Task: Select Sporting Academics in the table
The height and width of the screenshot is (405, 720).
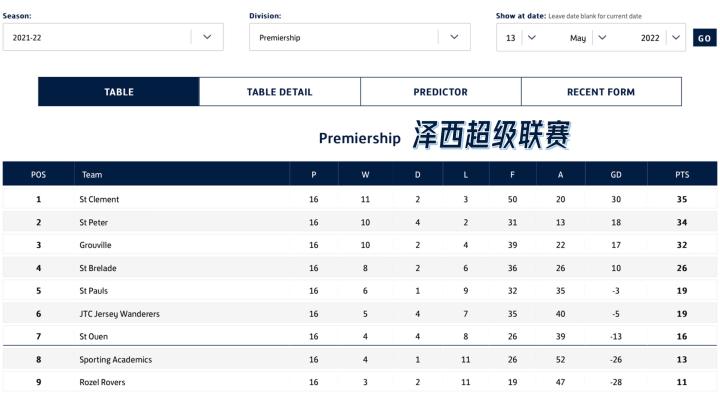Action: coord(115,360)
